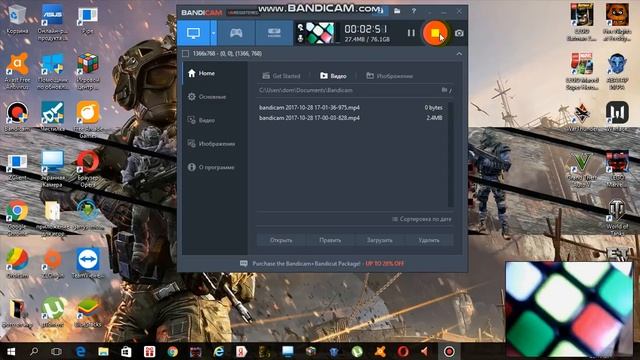
Task: Pause the recording
Action: (411, 33)
